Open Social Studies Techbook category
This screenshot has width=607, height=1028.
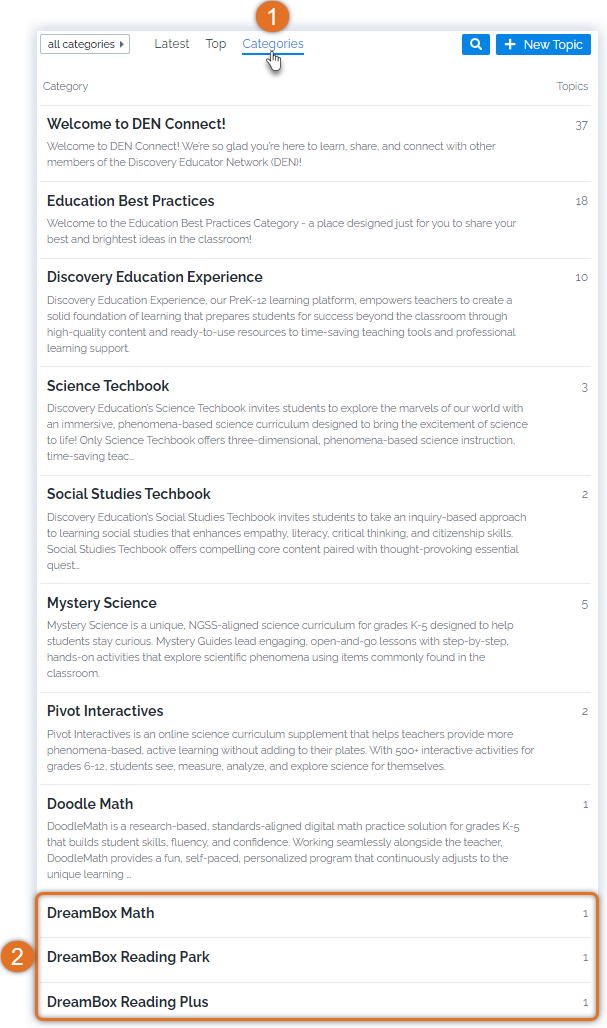[x=128, y=494]
